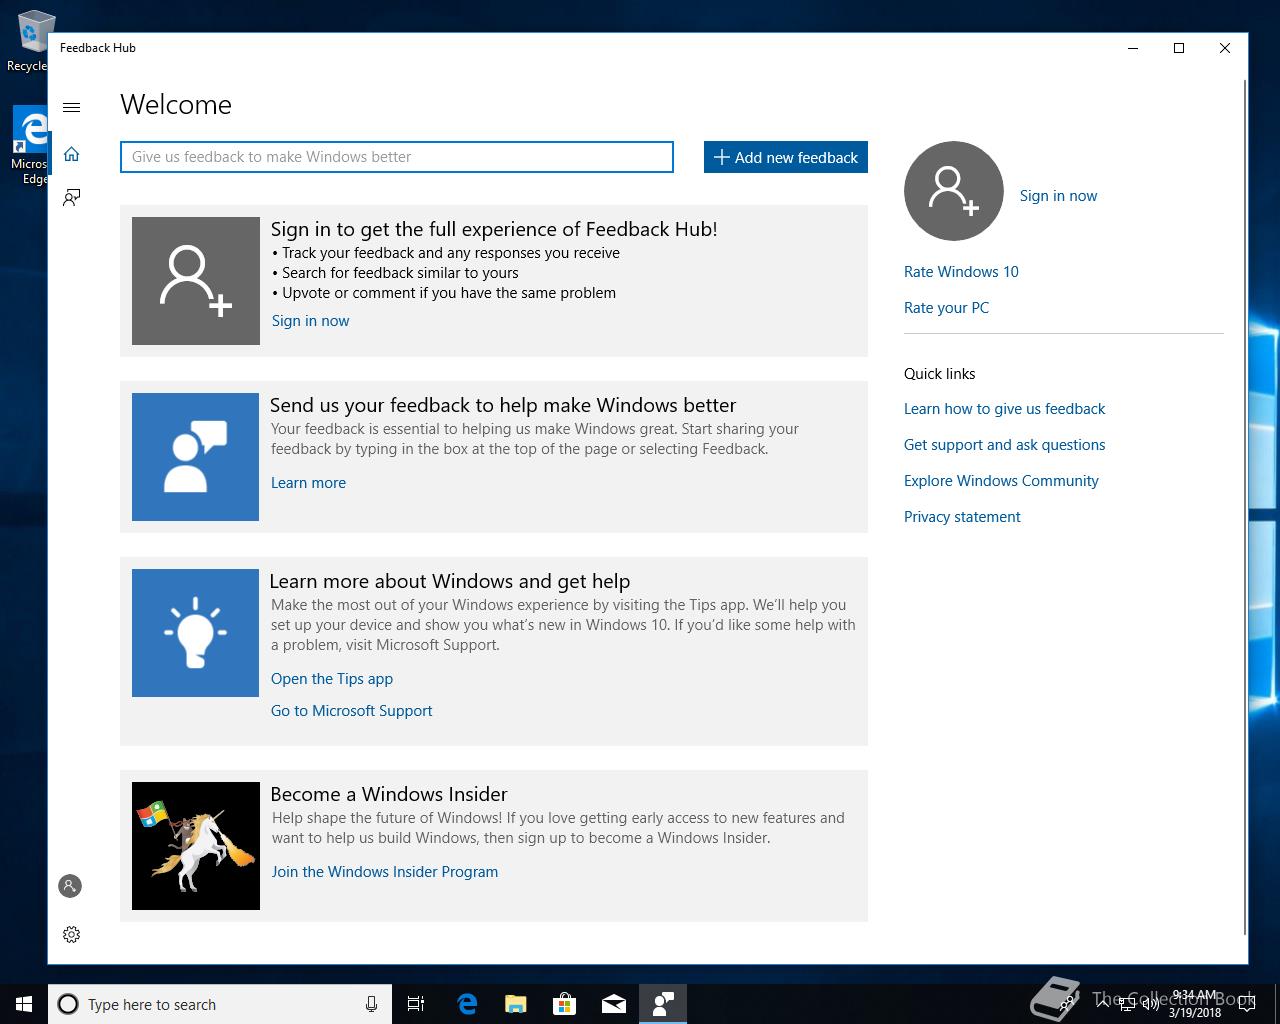Open Get support and ask questions
The image size is (1280, 1024).
click(x=1004, y=445)
